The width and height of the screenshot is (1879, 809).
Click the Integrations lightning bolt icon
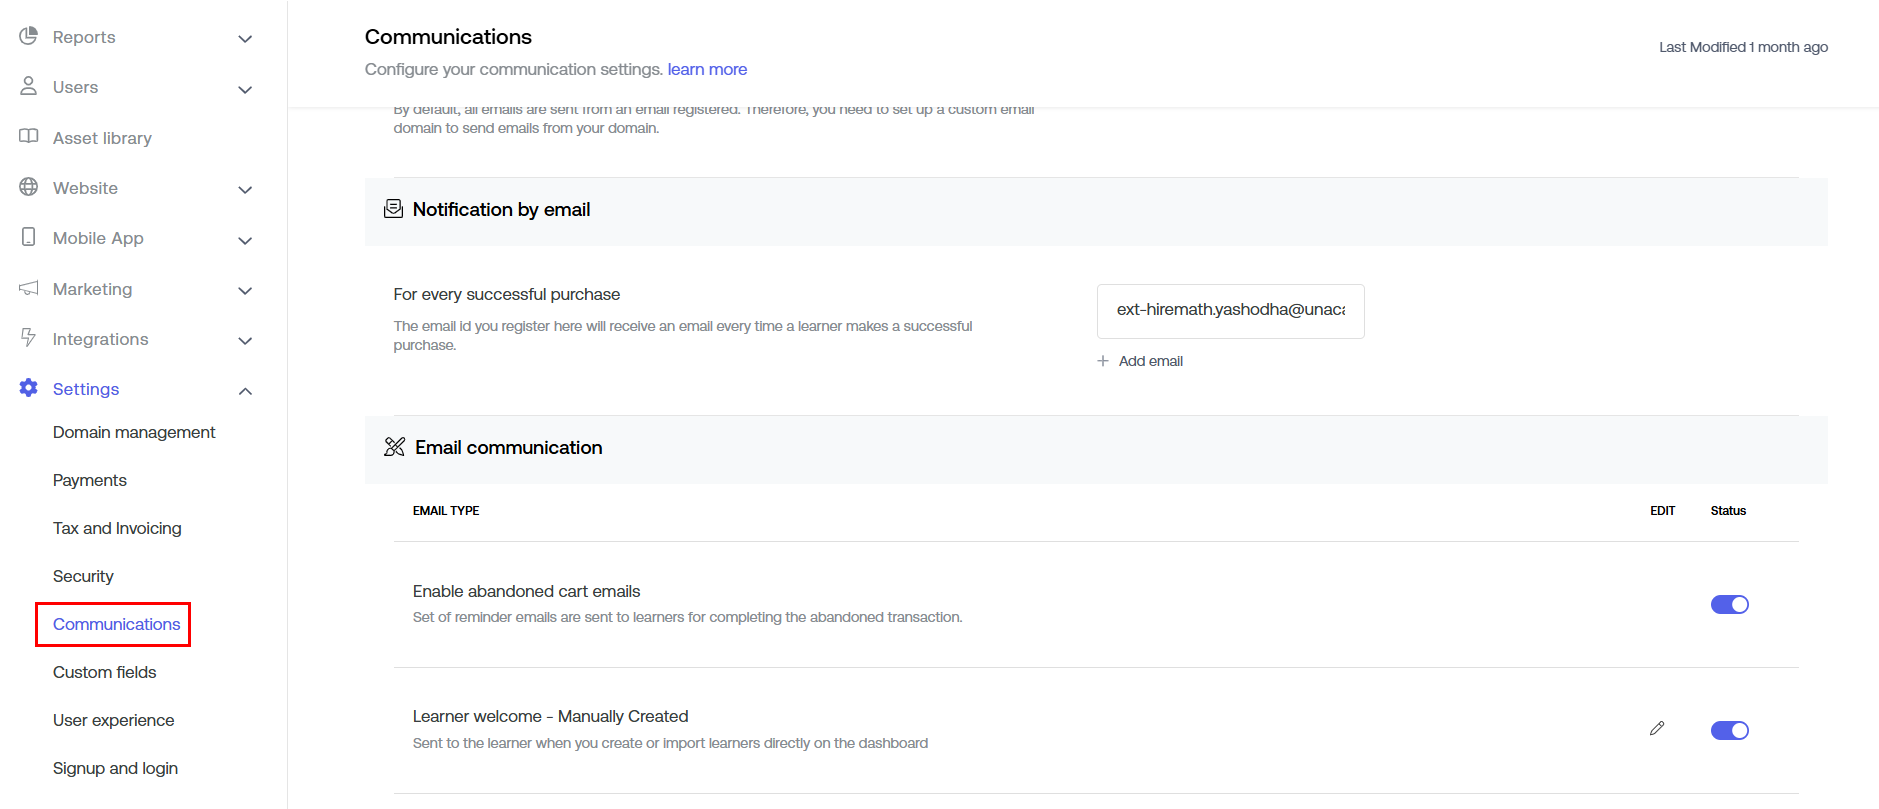pos(28,338)
